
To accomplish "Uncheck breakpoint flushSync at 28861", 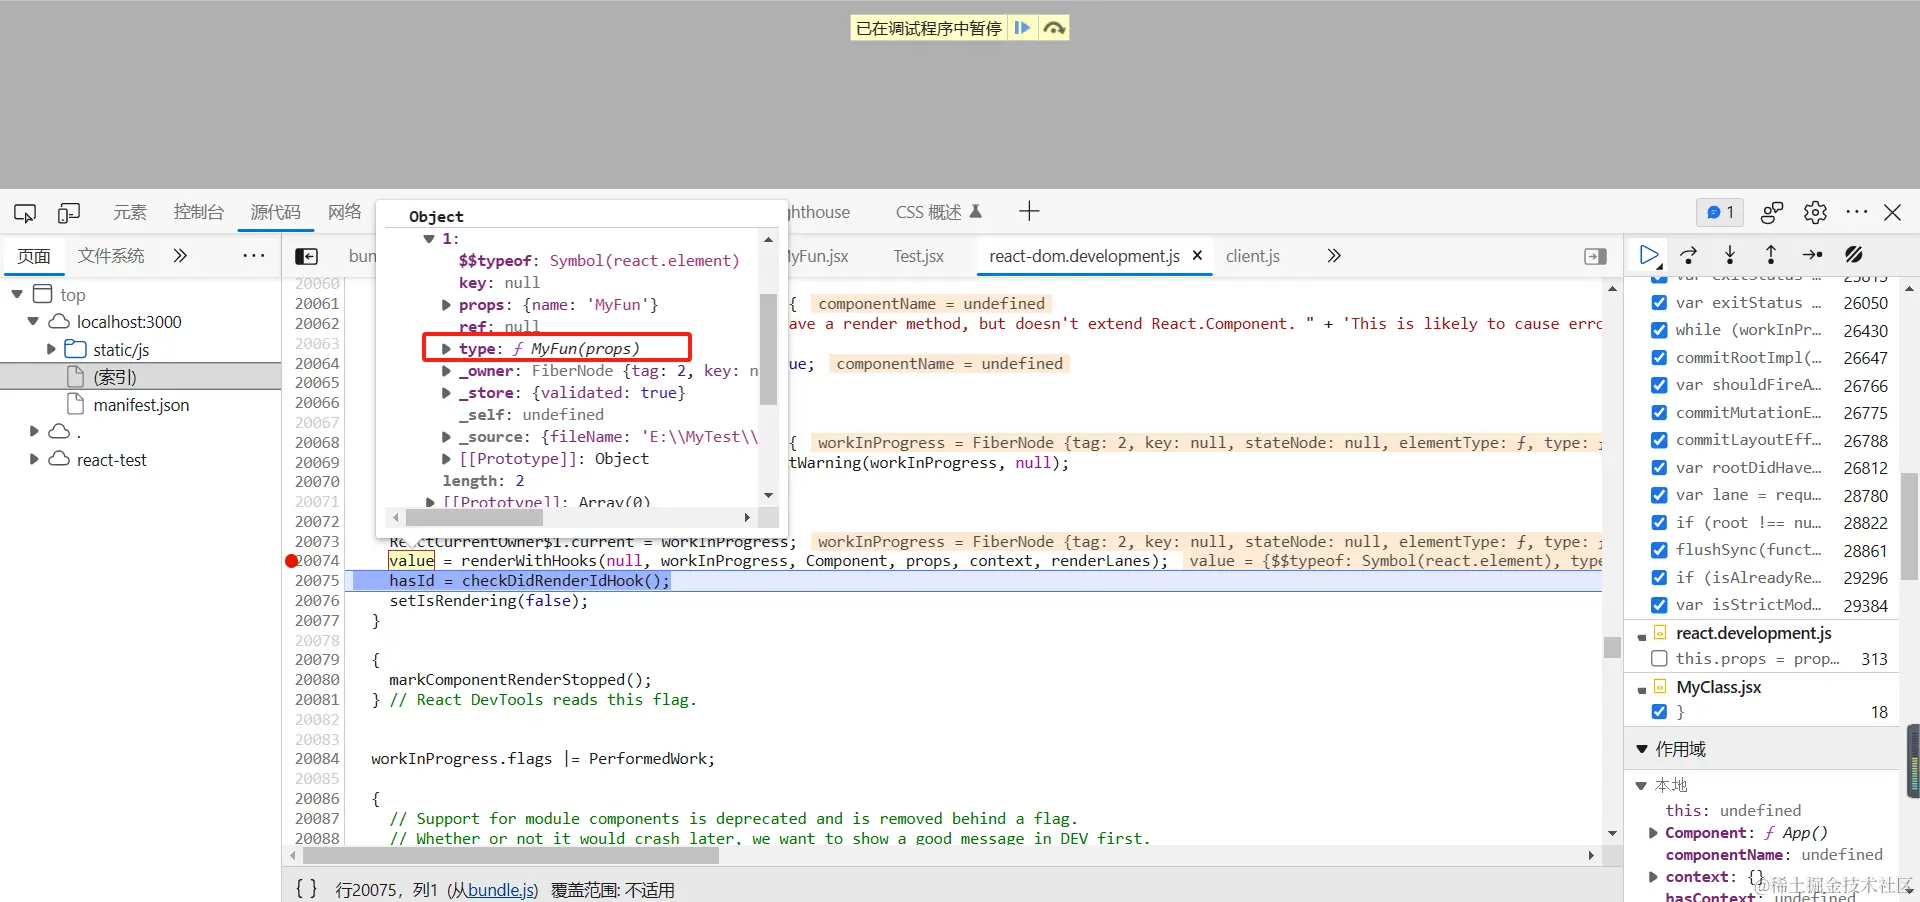I will (x=1659, y=550).
